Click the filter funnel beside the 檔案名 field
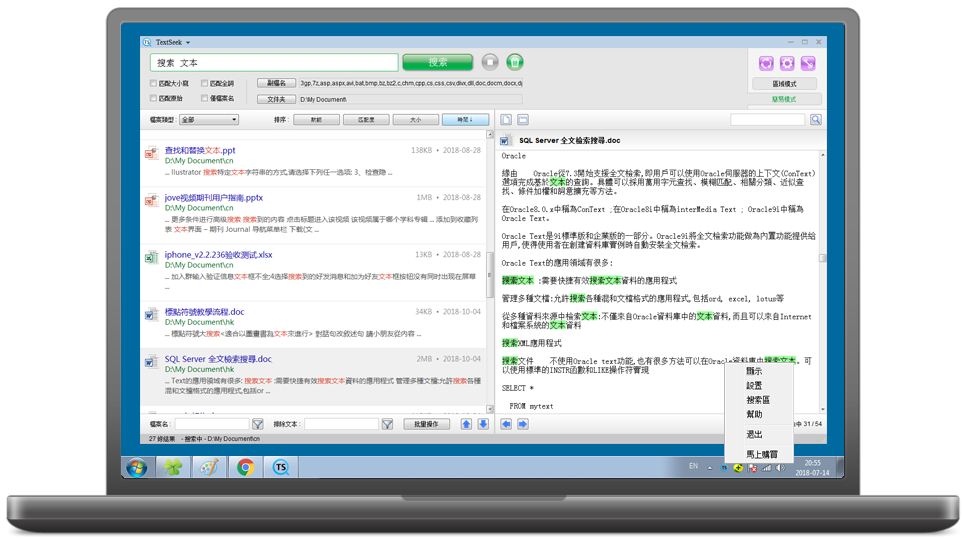963x539 pixels. pyautogui.click(x=258, y=424)
